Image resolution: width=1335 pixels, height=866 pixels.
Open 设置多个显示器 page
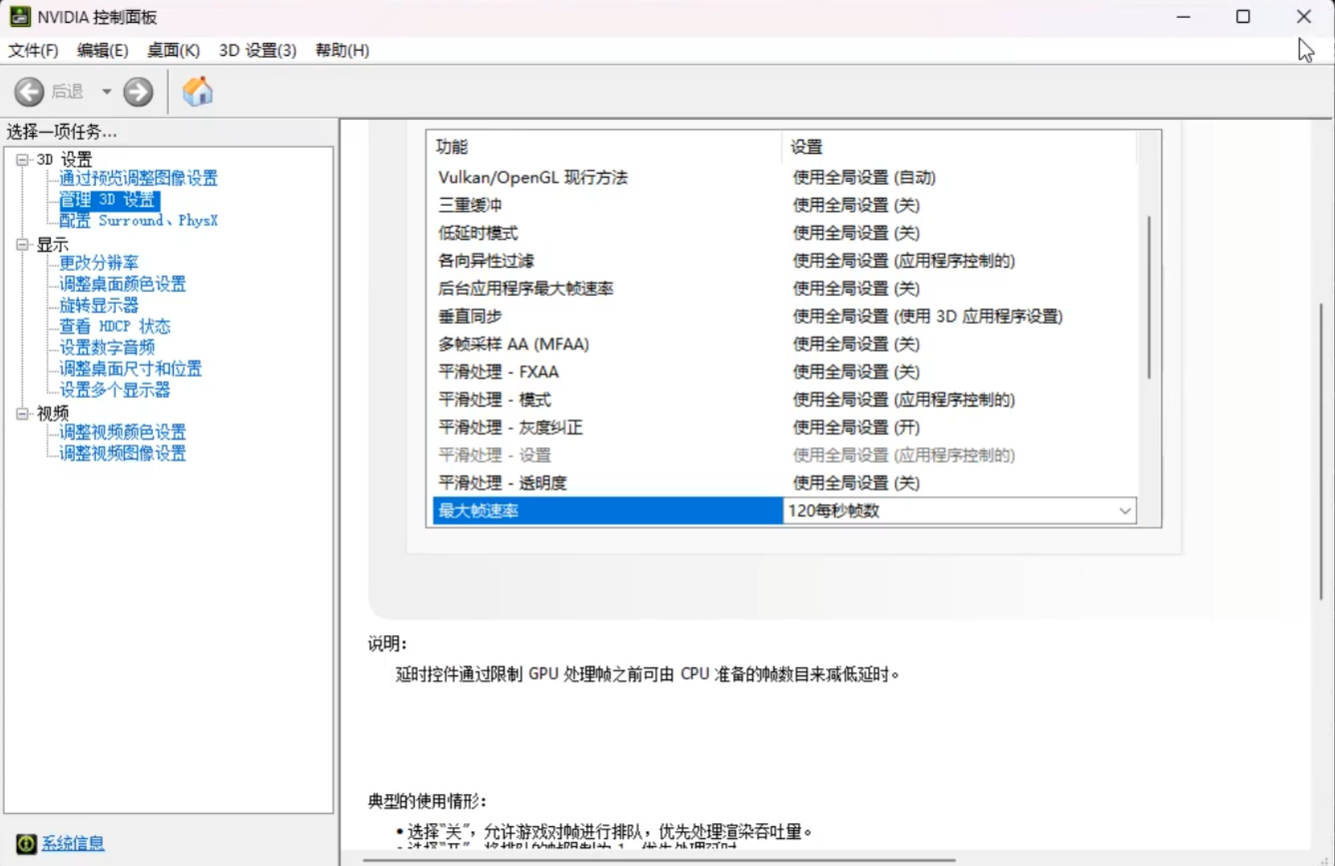(x=115, y=390)
